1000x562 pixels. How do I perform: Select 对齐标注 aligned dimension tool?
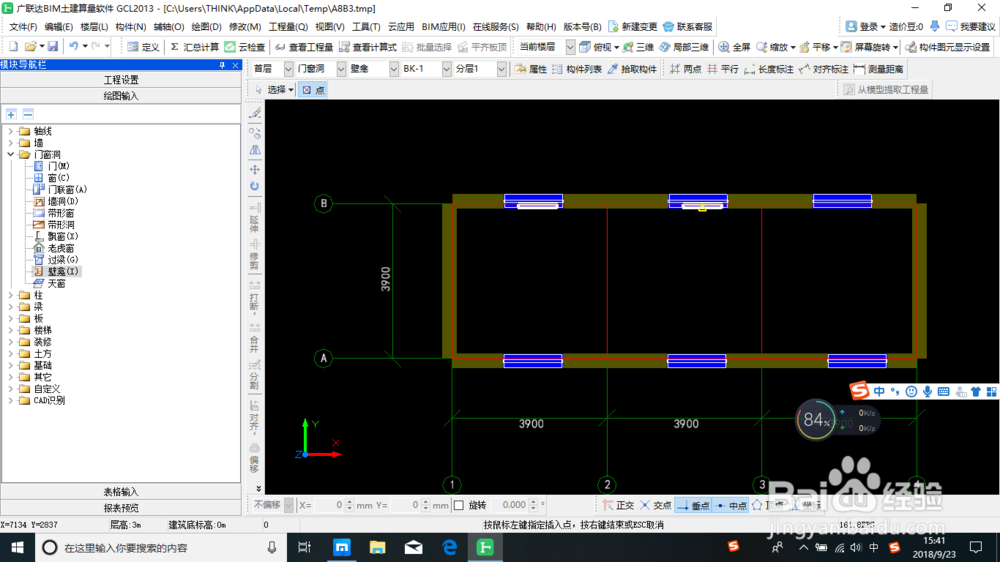pos(823,69)
